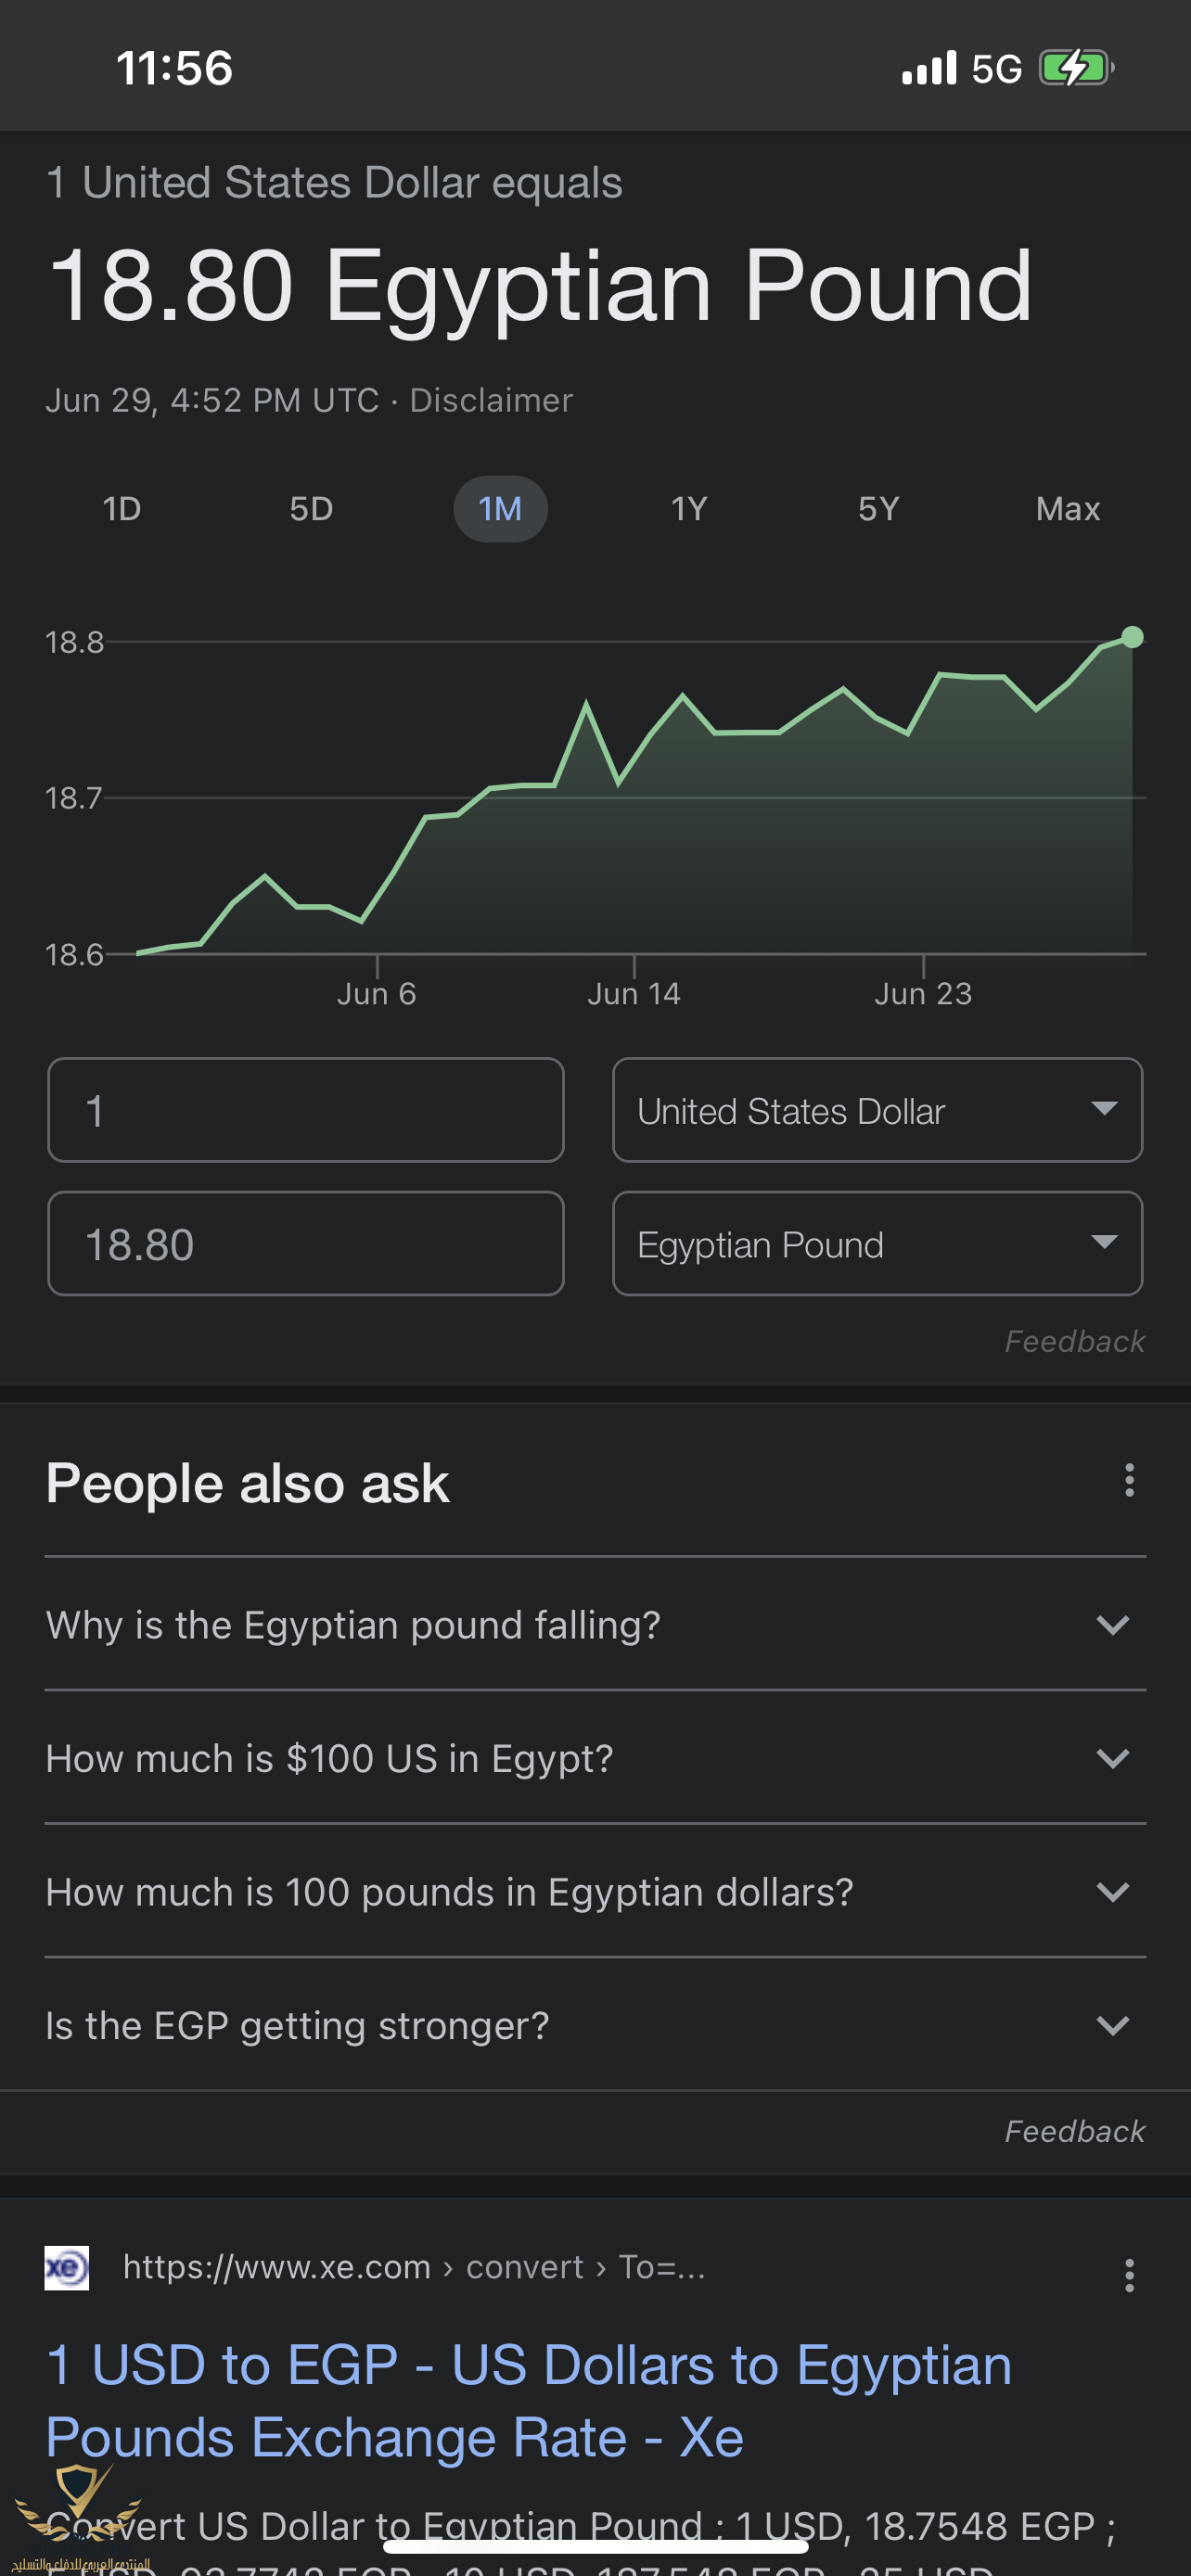Open People also ask three-dot options
Screen dimensions: 1191x2576
1129,1481
